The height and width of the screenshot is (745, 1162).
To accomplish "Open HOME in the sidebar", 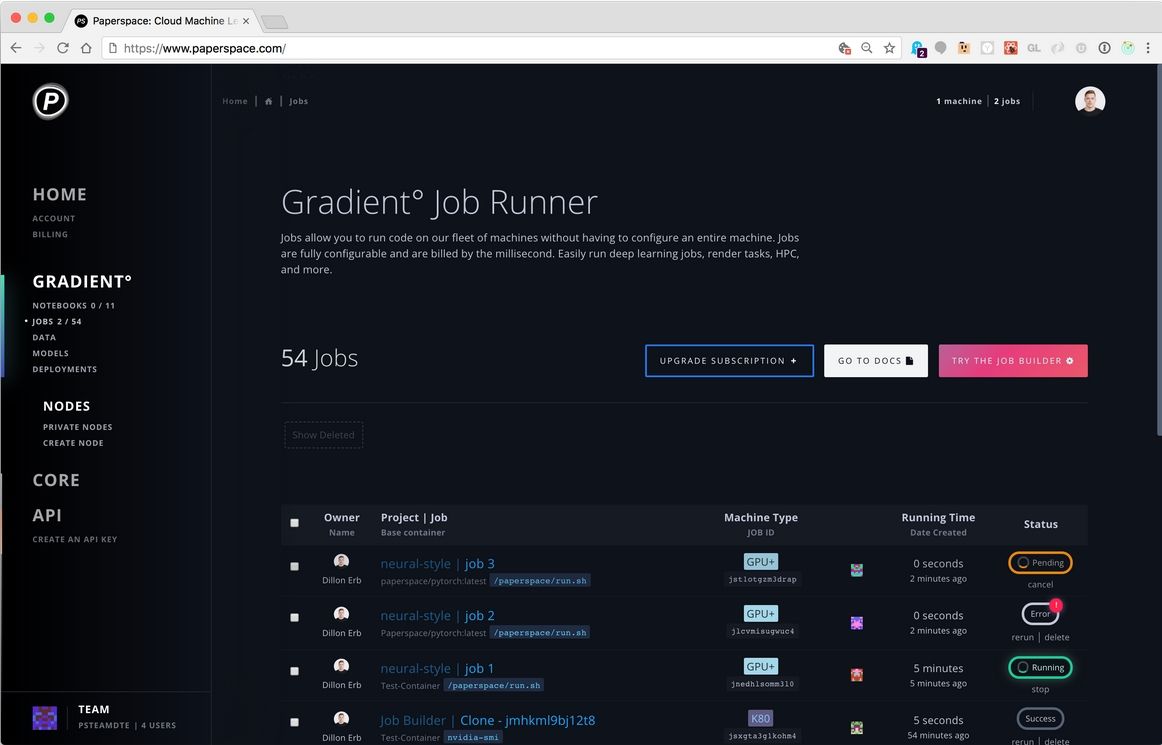I will [x=59, y=194].
